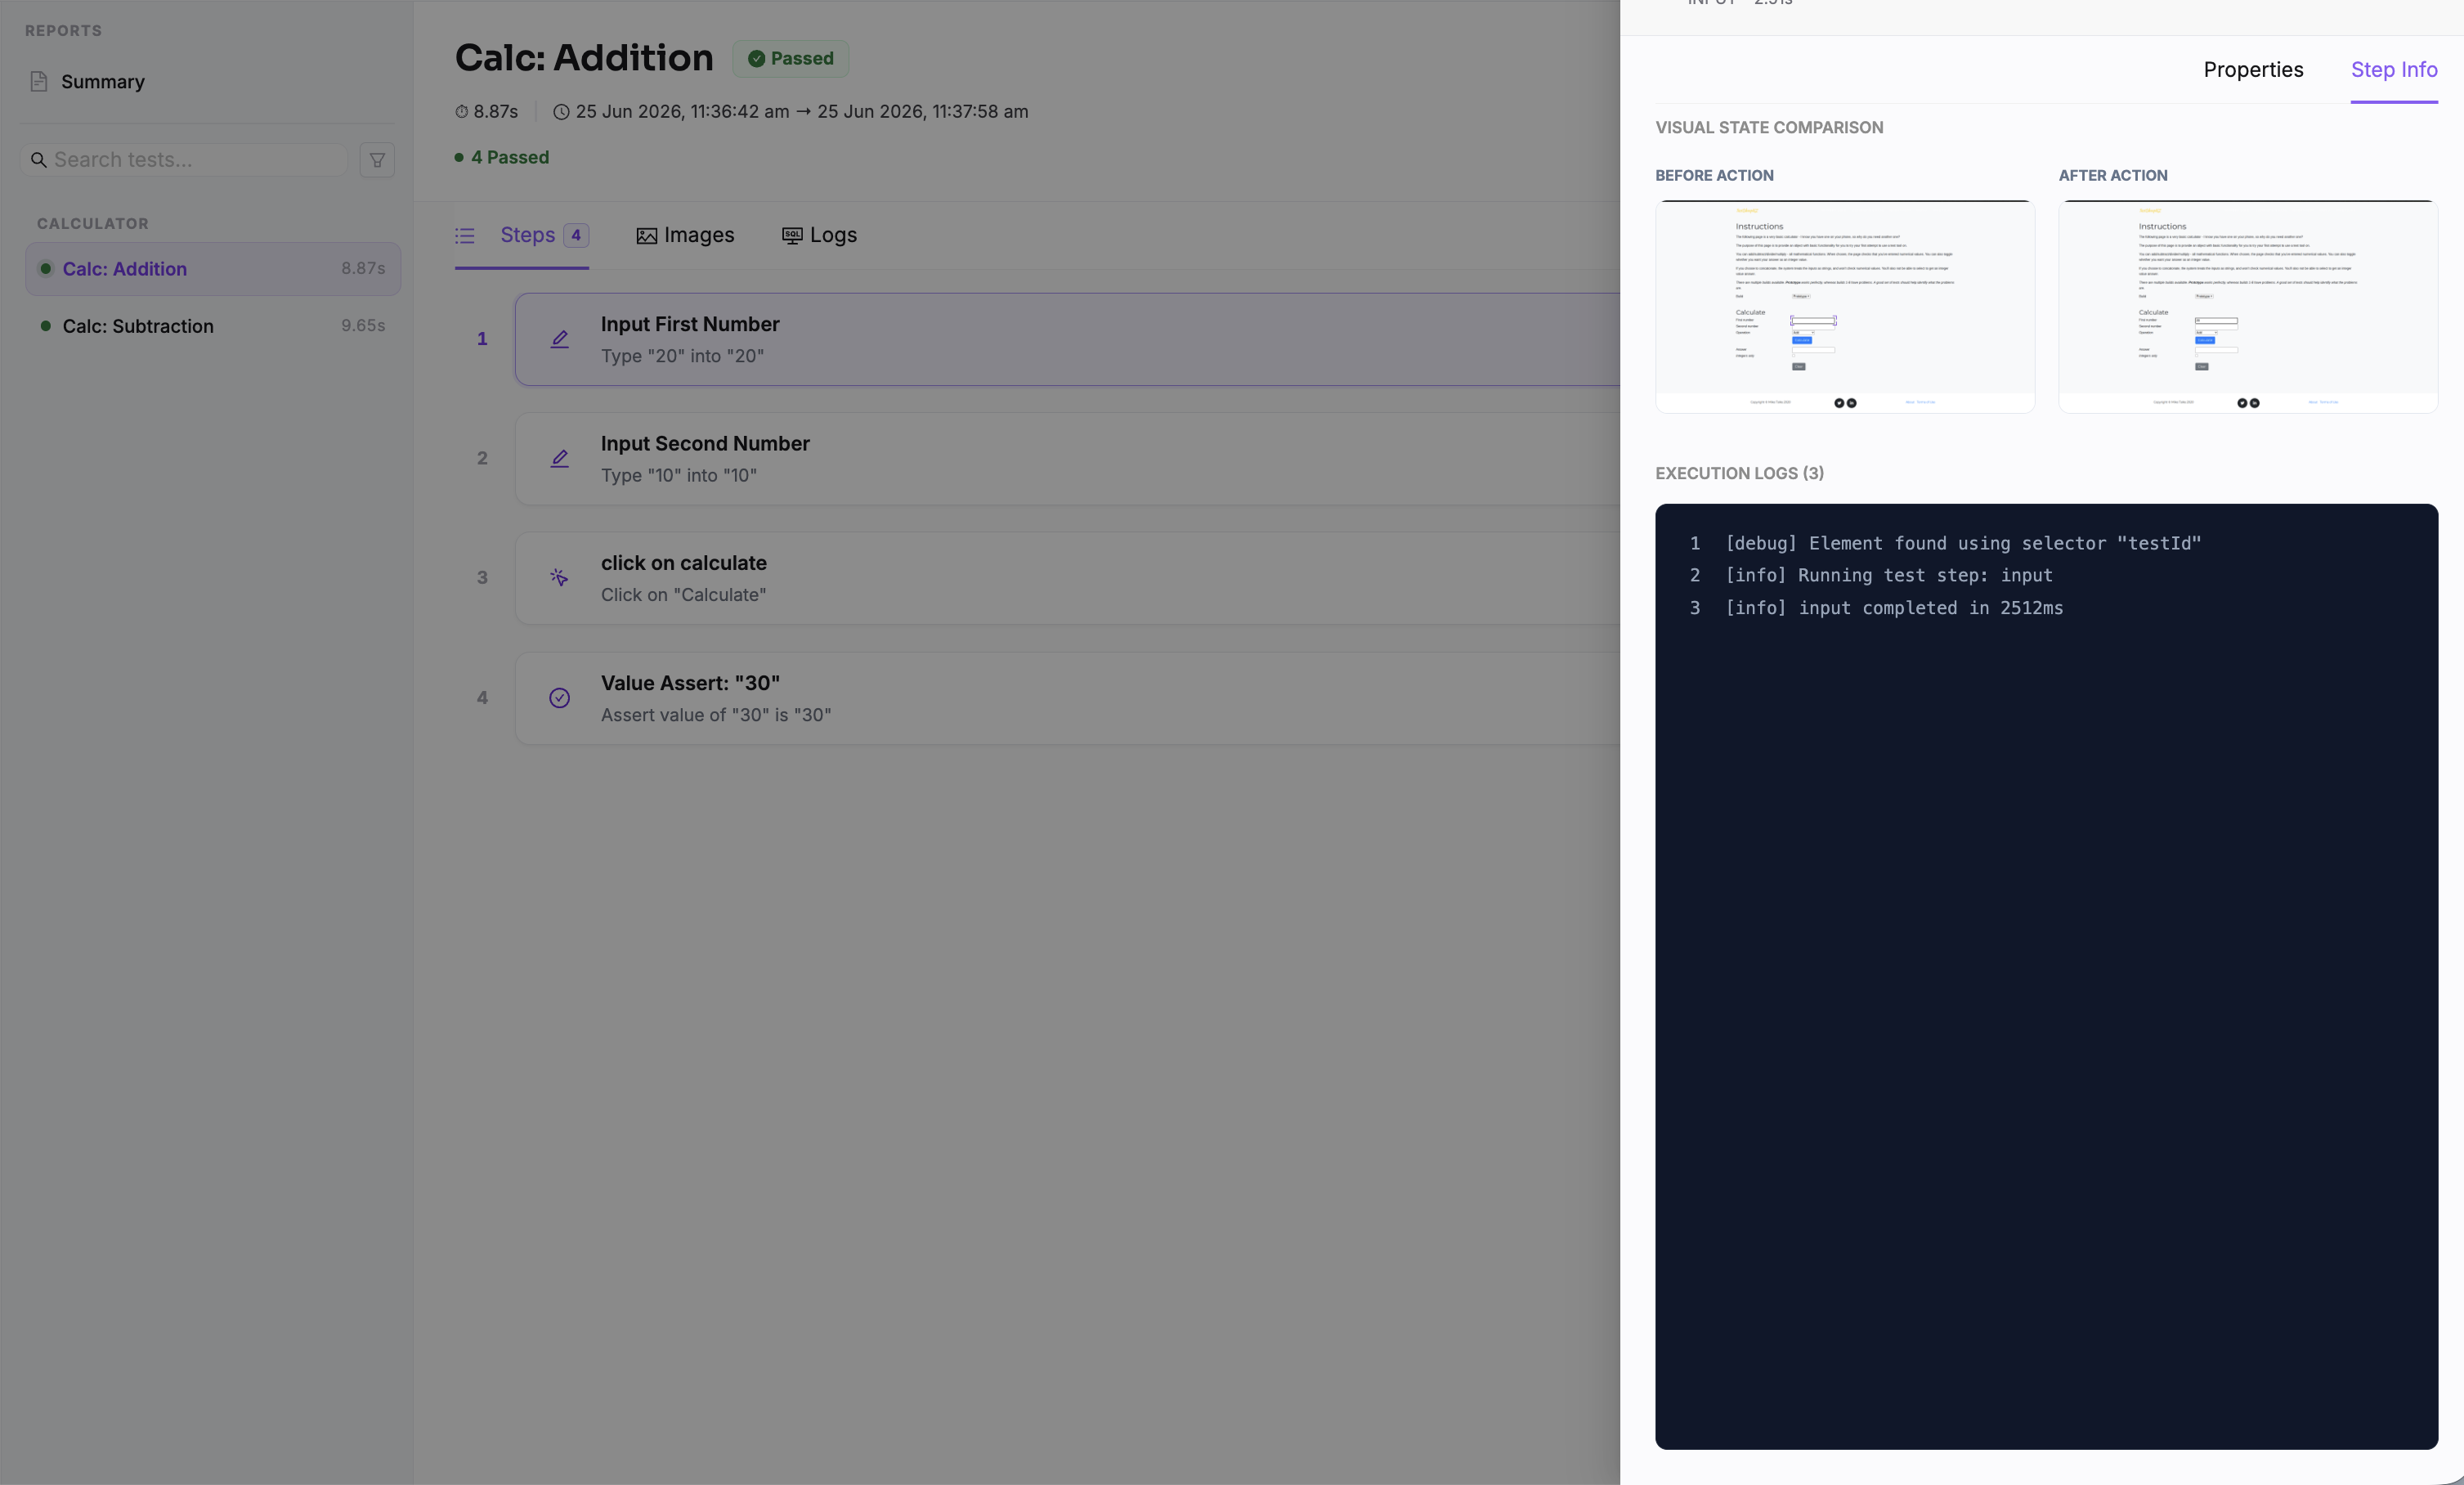Click log line Element found using selector
The image size is (2464, 1485).
tap(1963, 543)
